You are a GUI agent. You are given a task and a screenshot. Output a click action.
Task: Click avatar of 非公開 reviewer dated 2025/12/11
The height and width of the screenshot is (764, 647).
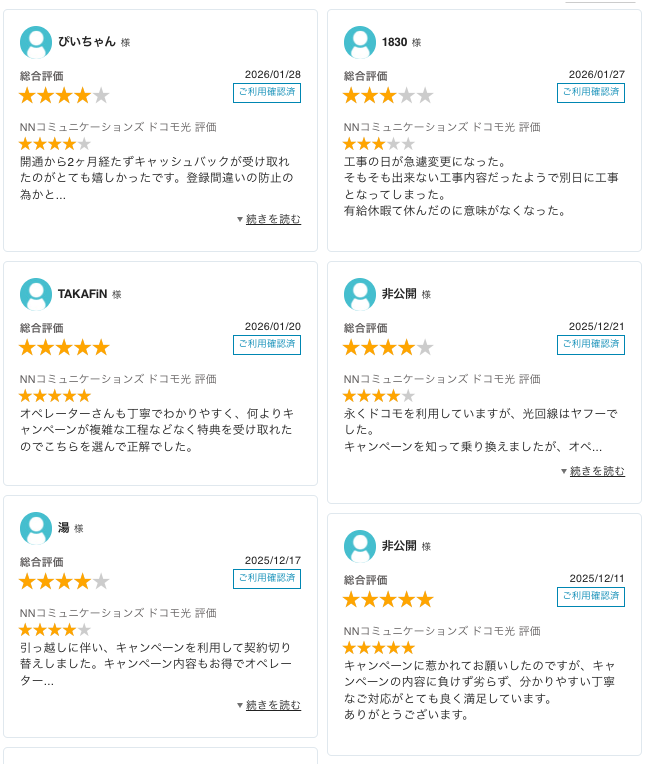point(360,546)
